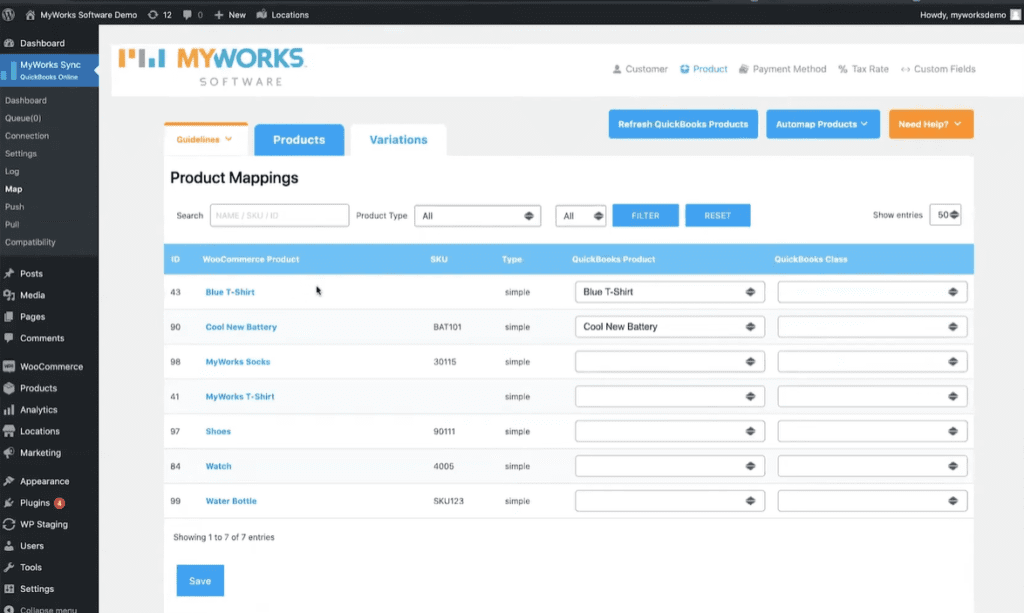1024x613 pixels.
Task: Select the SKU cell BAT101
Action: [x=447, y=326]
